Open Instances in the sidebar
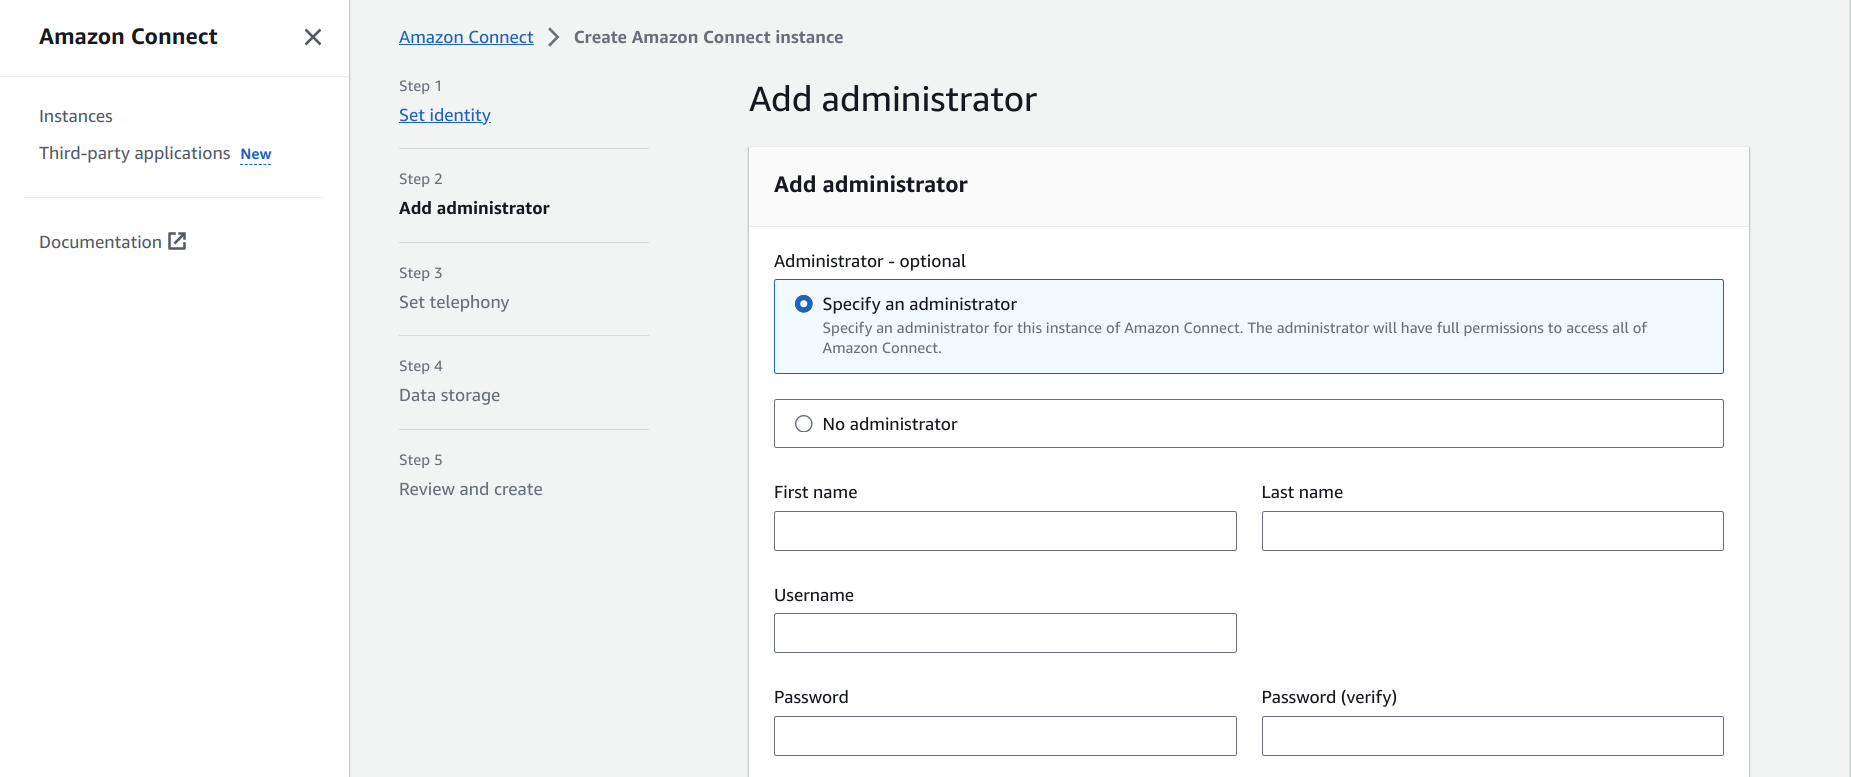The height and width of the screenshot is (777, 1851). point(76,116)
